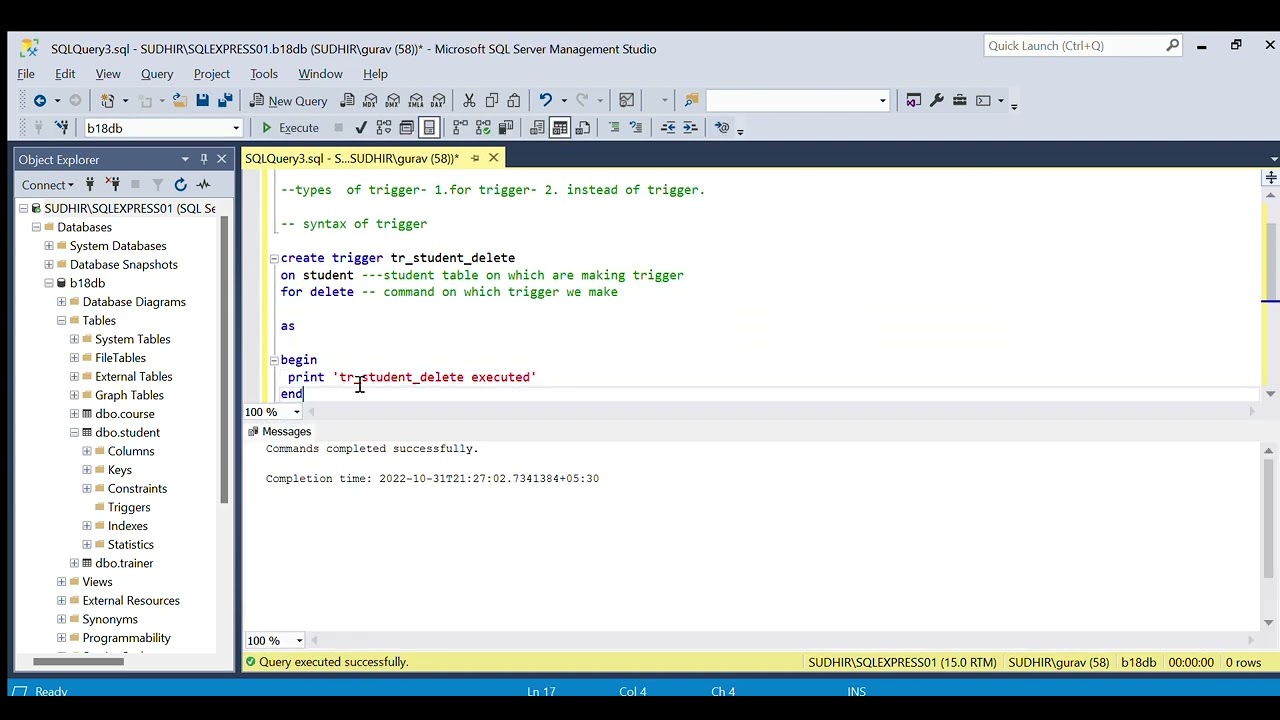This screenshot has height=720, width=1280.
Task: Click the Activity Monitor icon in Object Explorer
Action: point(203,185)
